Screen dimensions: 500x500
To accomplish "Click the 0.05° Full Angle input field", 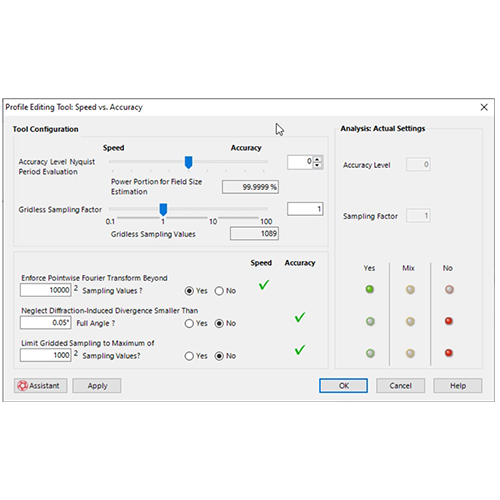I will (x=46, y=323).
